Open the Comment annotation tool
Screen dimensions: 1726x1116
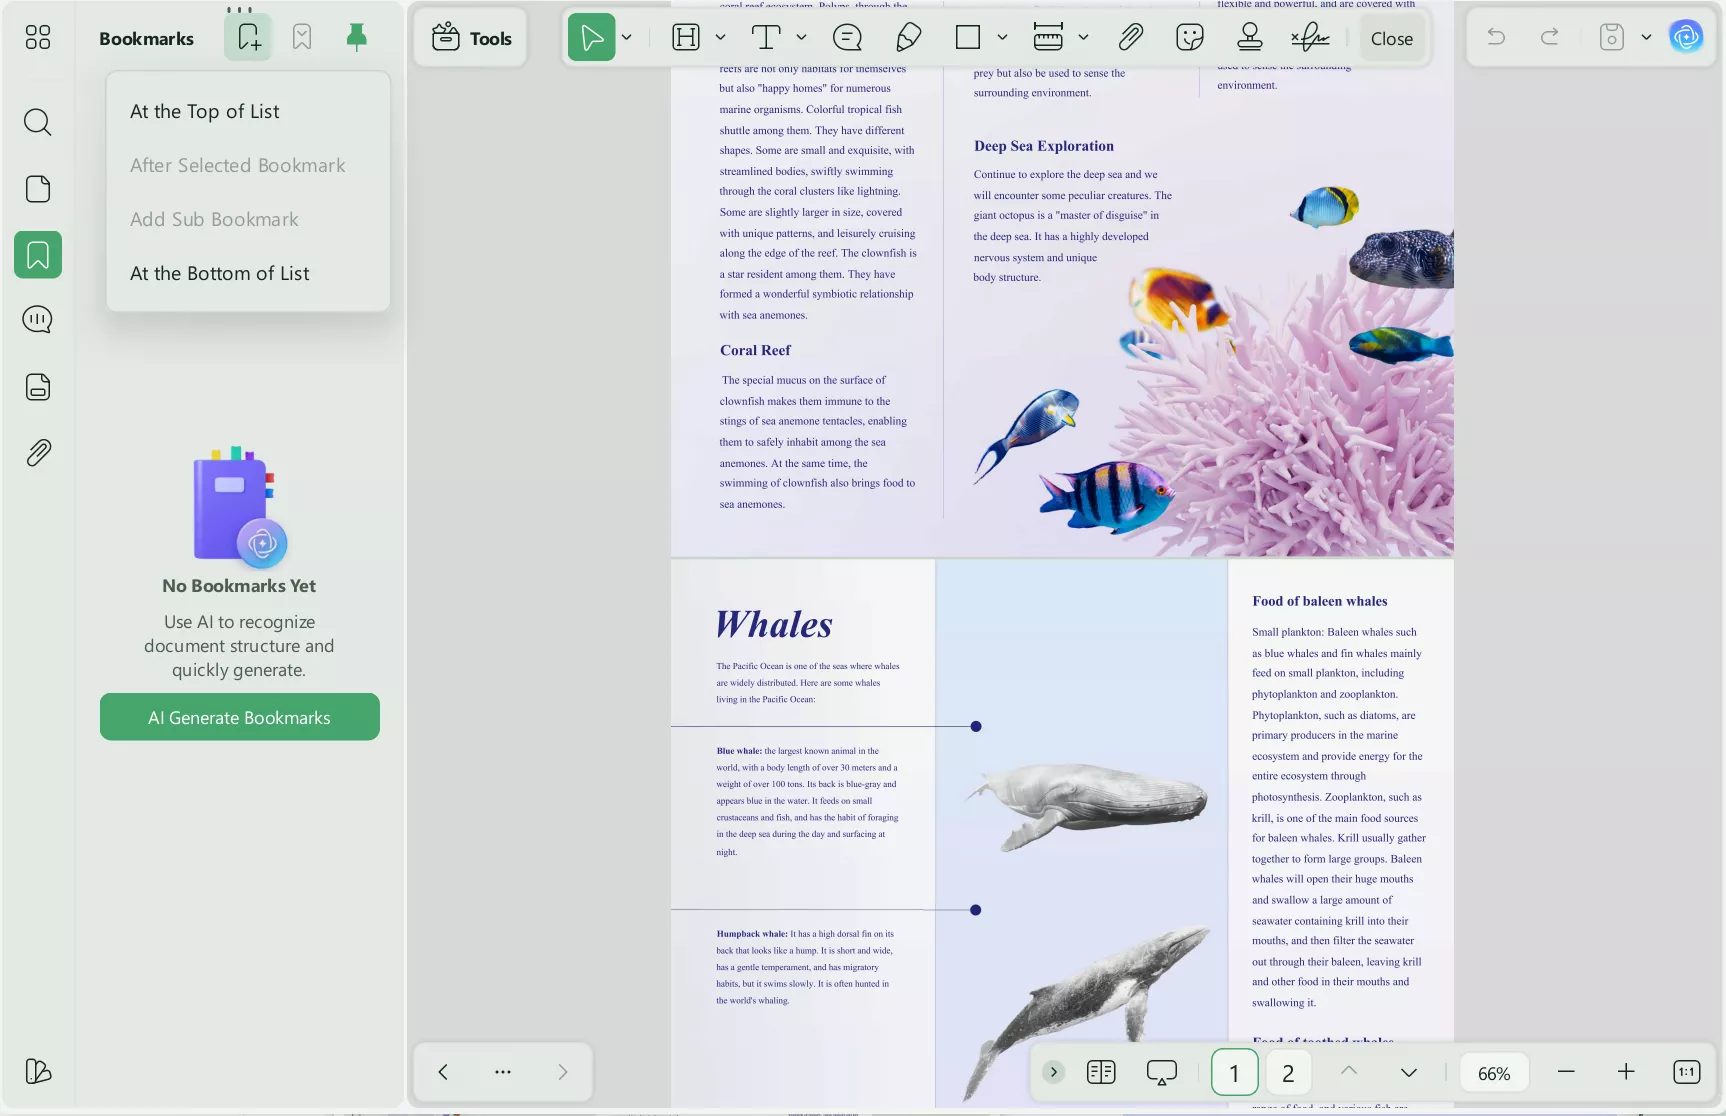[847, 37]
